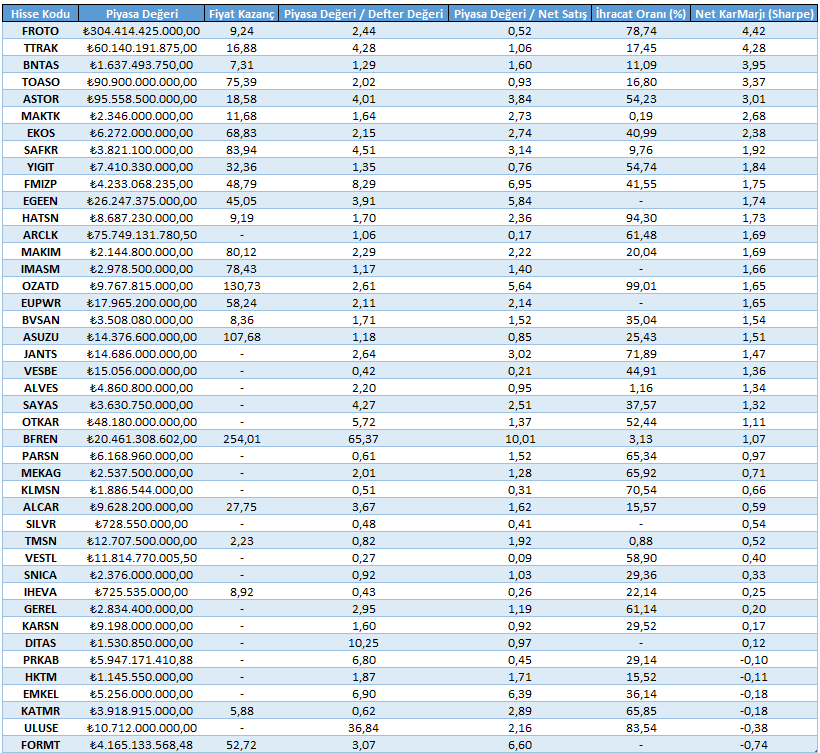
Task: Select the FROTO ticker cell
Action: click(x=40, y=31)
